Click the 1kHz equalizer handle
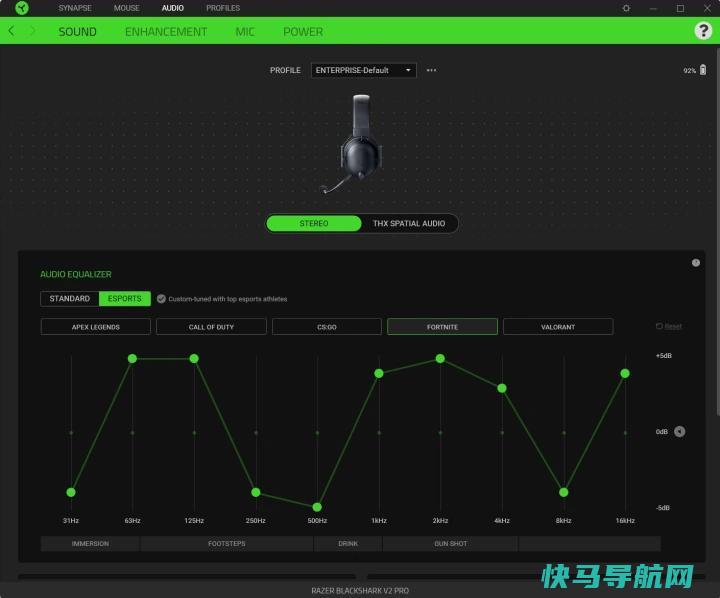This screenshot has height=598, width=720. pos(379,373)
